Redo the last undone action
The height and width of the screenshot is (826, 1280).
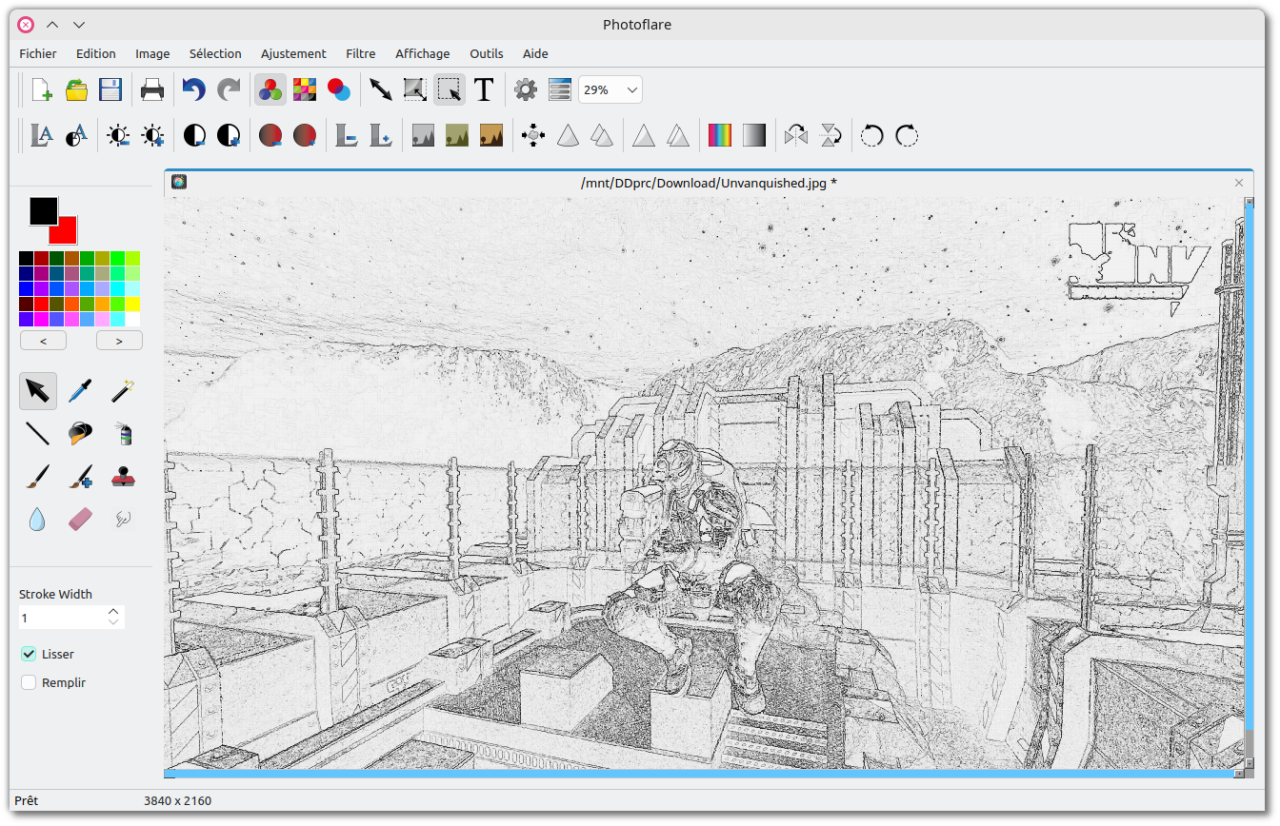(229, 90)
